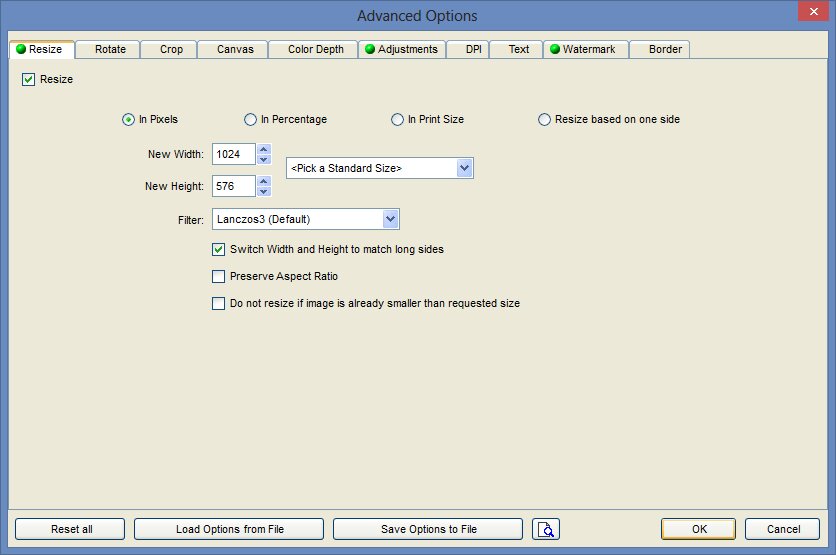Click the Reset all button
This screenshot has height=555, width=836.
click(x=70, y=529)
